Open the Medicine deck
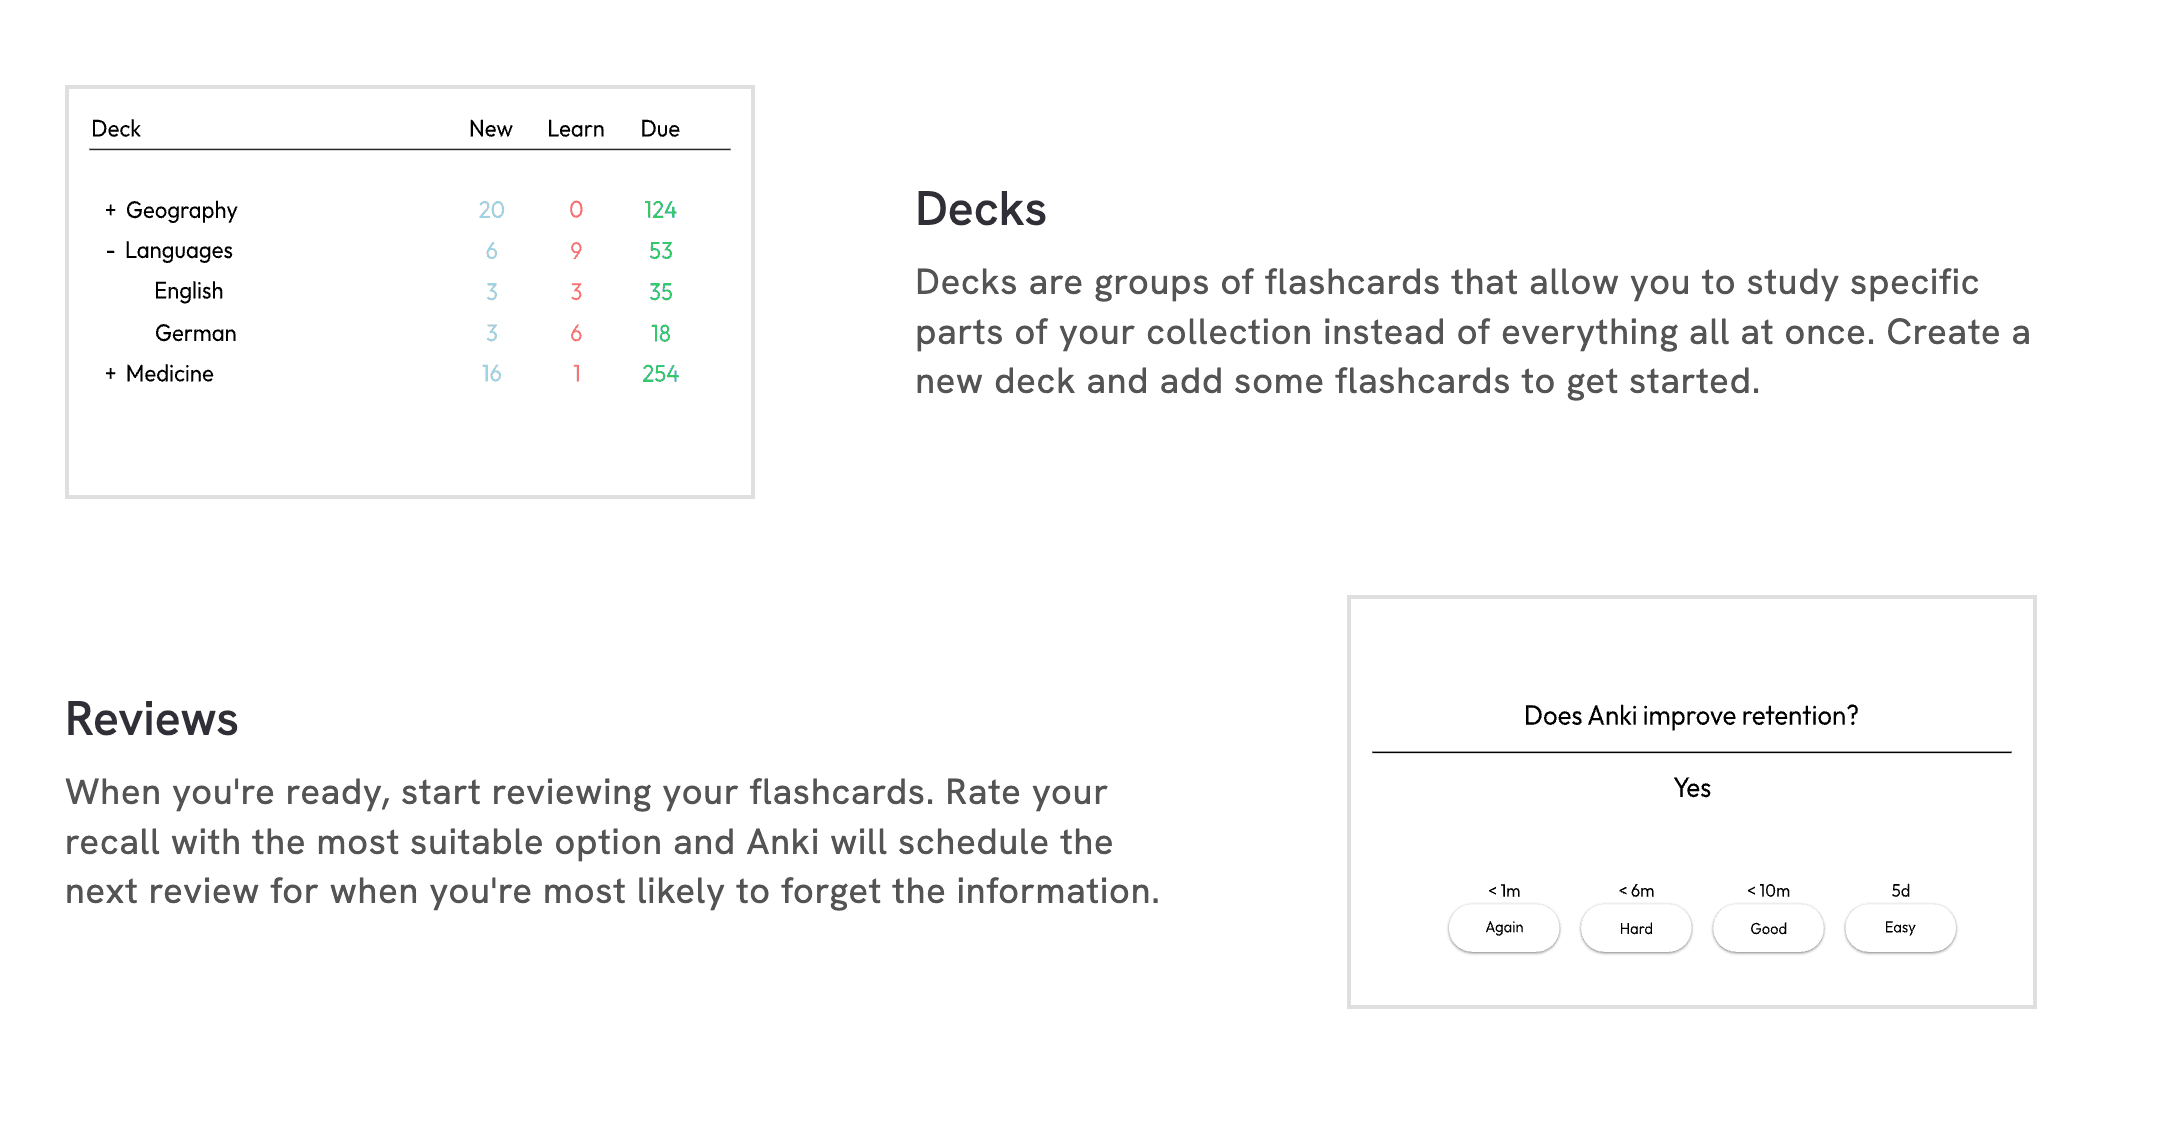This screenshot has width=2158, height=1124. [x=170, y=373]
